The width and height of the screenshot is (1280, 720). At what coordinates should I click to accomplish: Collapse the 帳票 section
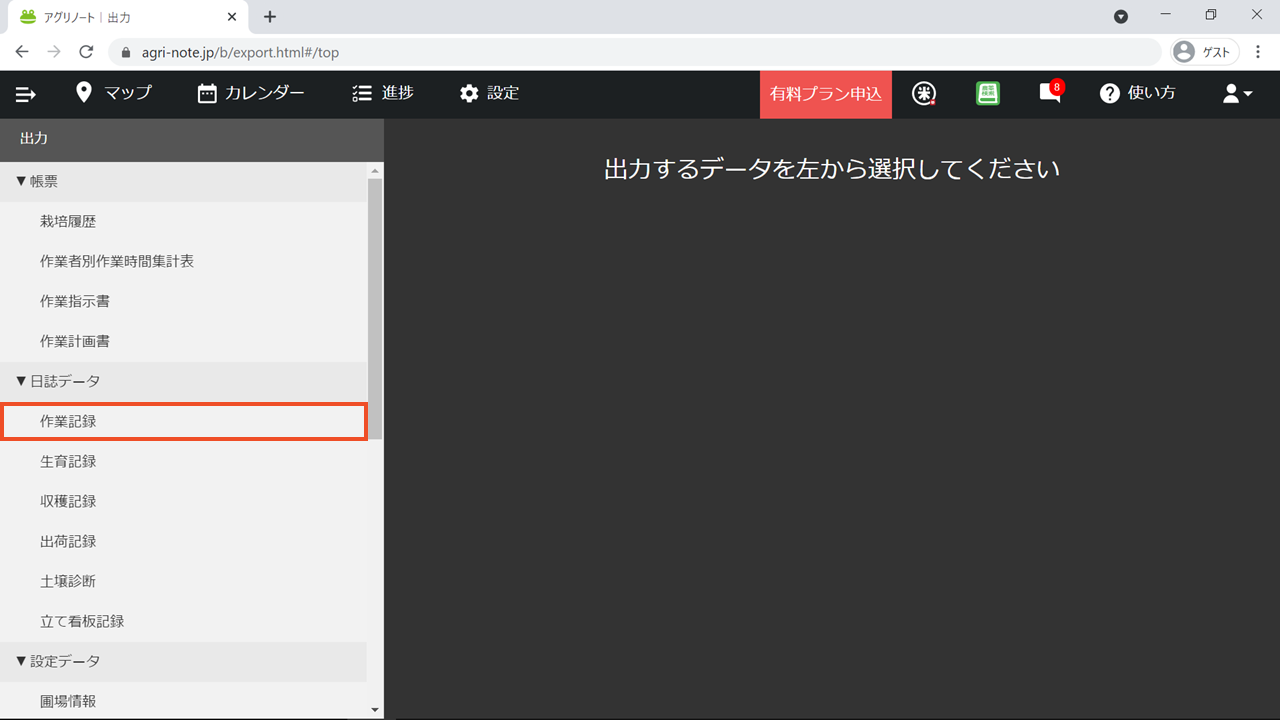tap(184, 181)
